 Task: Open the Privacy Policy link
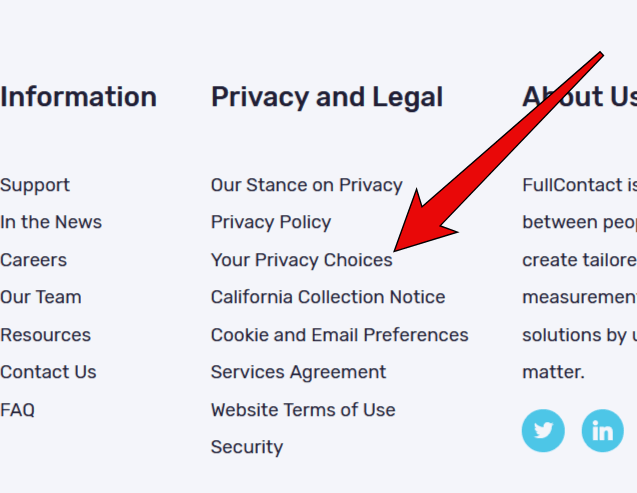[x=271, y=223]
